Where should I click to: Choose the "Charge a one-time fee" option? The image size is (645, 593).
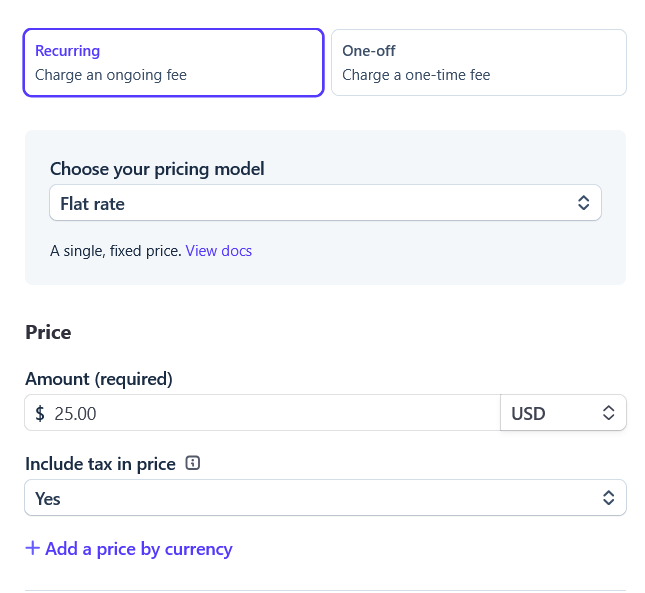click(x=416, y=75)
